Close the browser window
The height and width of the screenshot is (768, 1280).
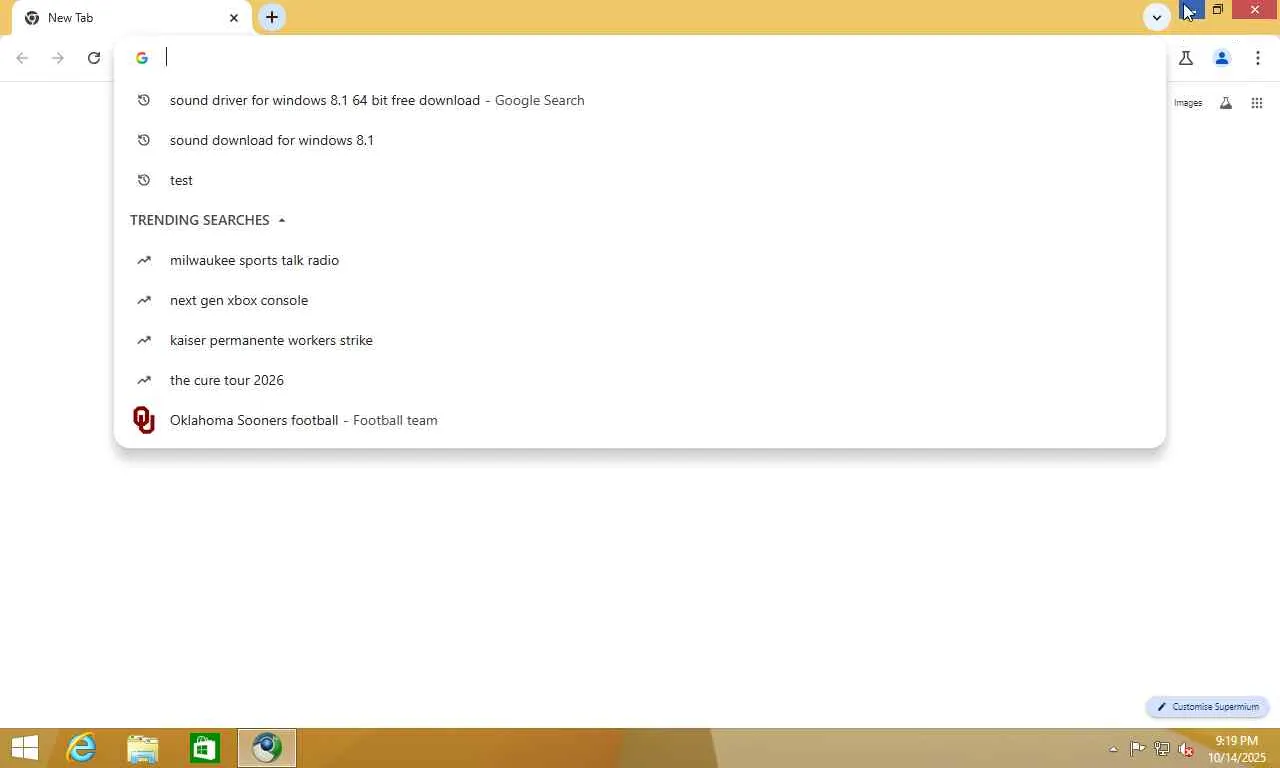click(x=1255, y=10)
